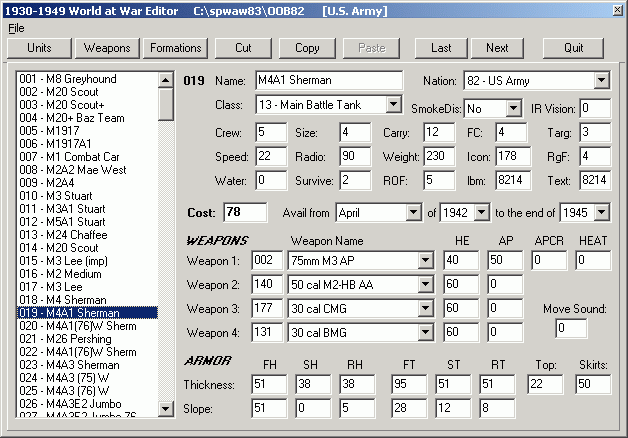
Task: Open the Formations editor
Action: (175, 48)
